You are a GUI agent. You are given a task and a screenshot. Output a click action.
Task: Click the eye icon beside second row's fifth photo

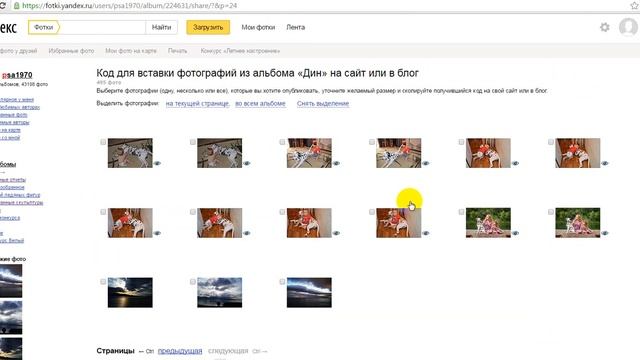(516, 233)
